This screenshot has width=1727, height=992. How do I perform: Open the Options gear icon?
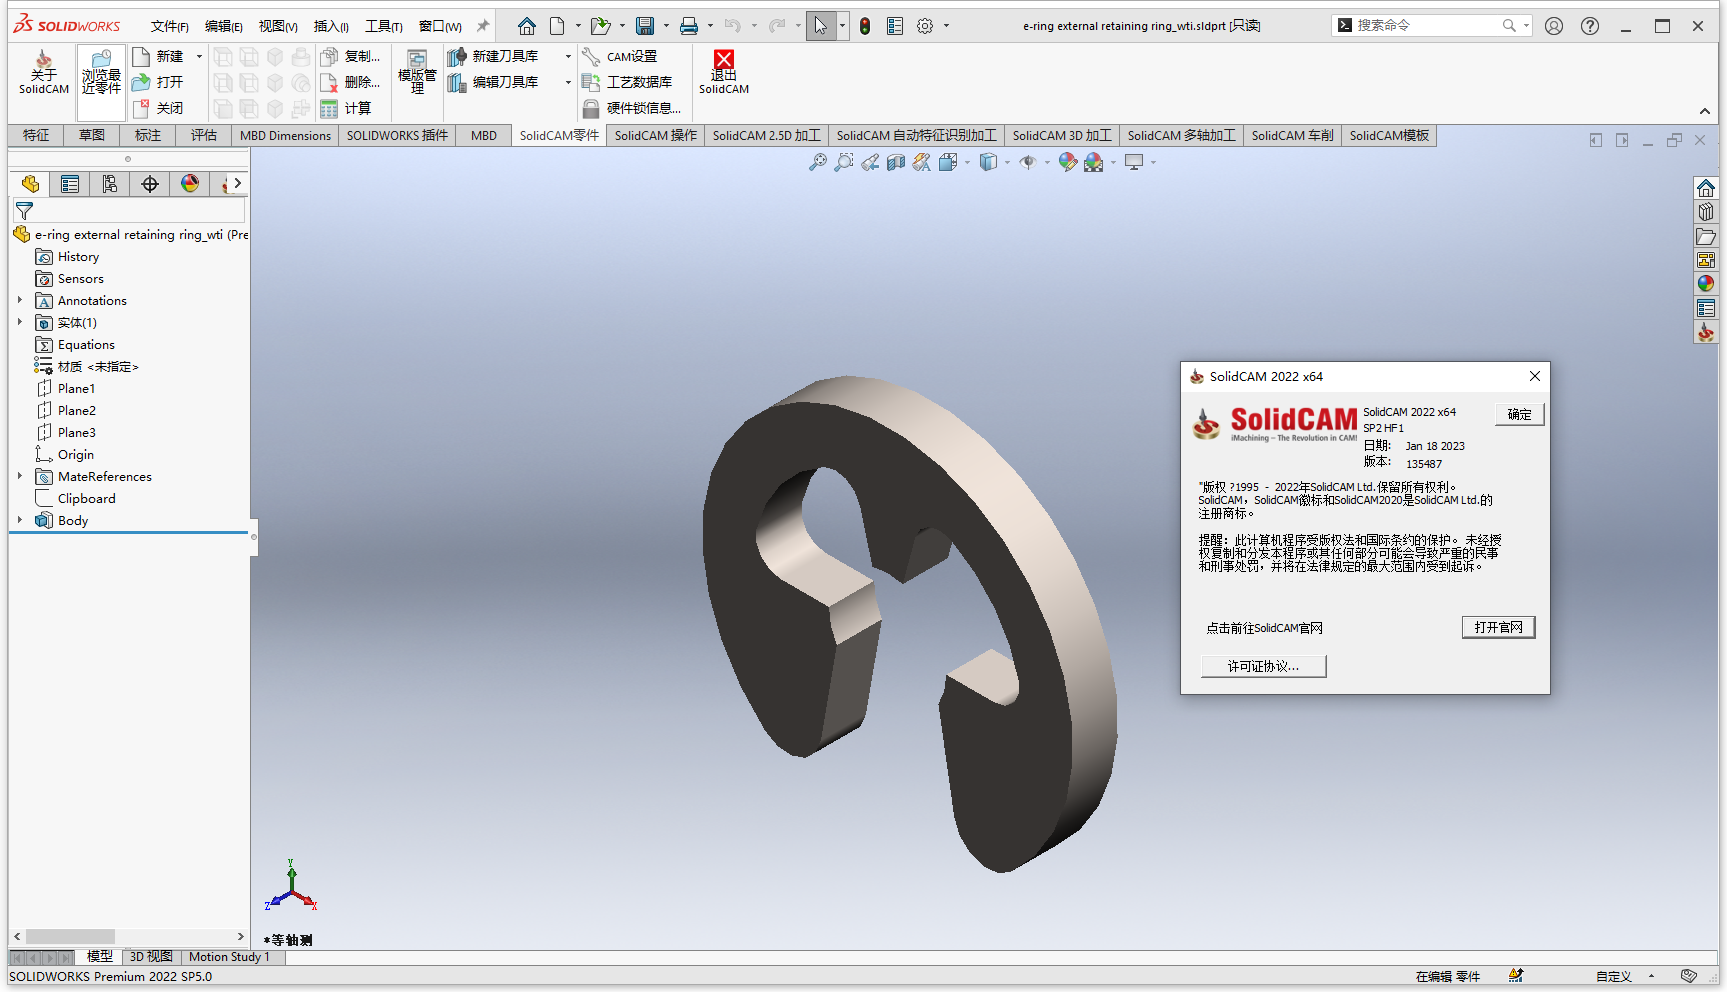point(925,26)
